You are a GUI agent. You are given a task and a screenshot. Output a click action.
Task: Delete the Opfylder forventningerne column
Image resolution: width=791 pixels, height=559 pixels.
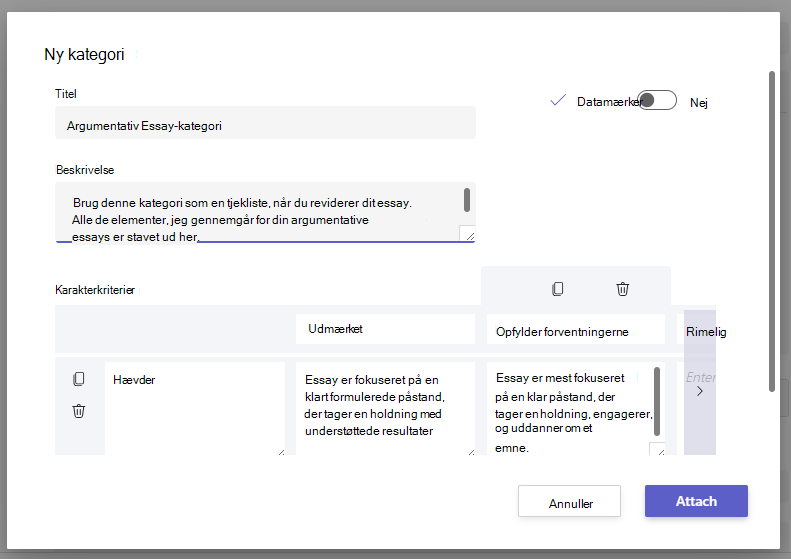(x=623, y=289)
